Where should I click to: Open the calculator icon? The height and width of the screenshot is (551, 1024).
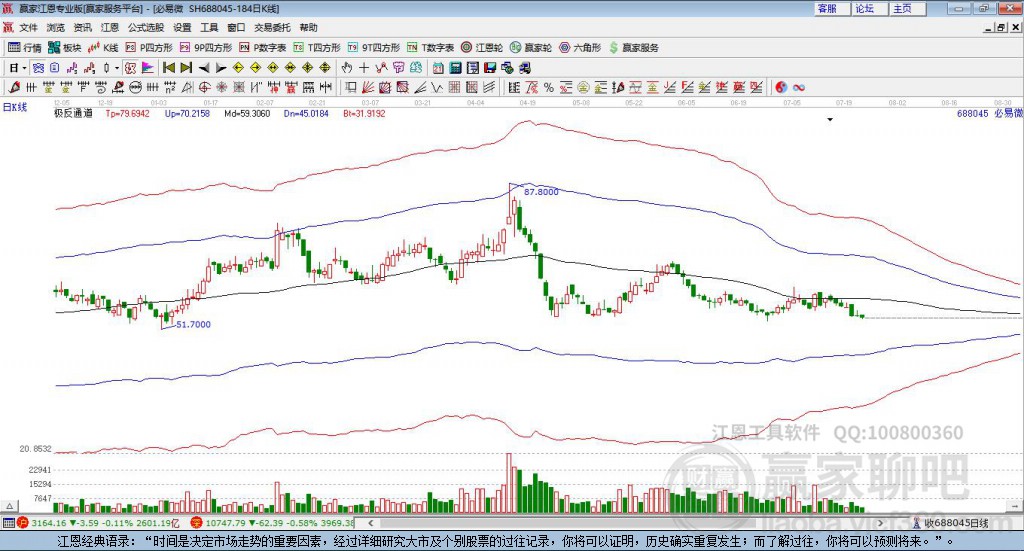click(455, 68)
